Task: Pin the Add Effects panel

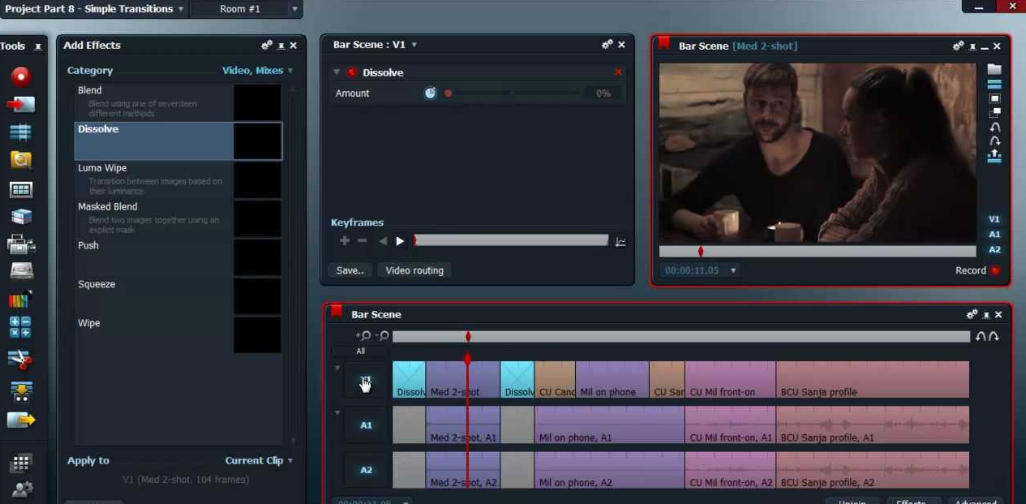Action: pos(281,46)
